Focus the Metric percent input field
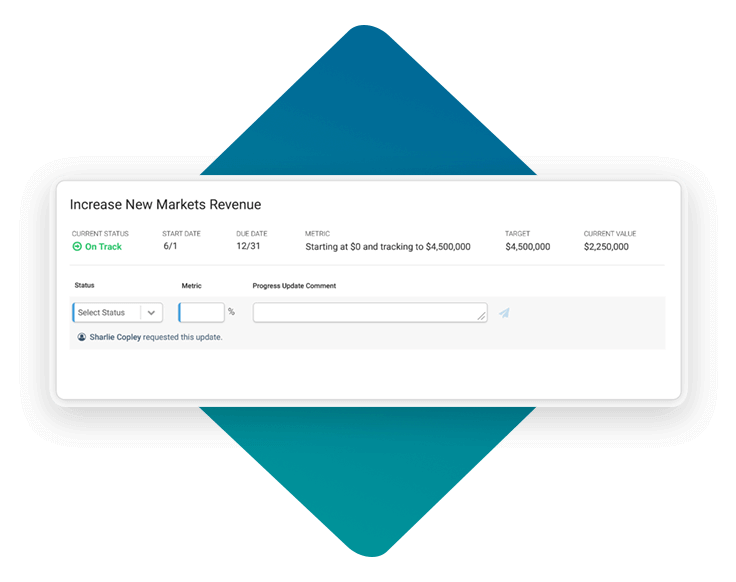Screen dimensions: 736x582 point(201,313)
